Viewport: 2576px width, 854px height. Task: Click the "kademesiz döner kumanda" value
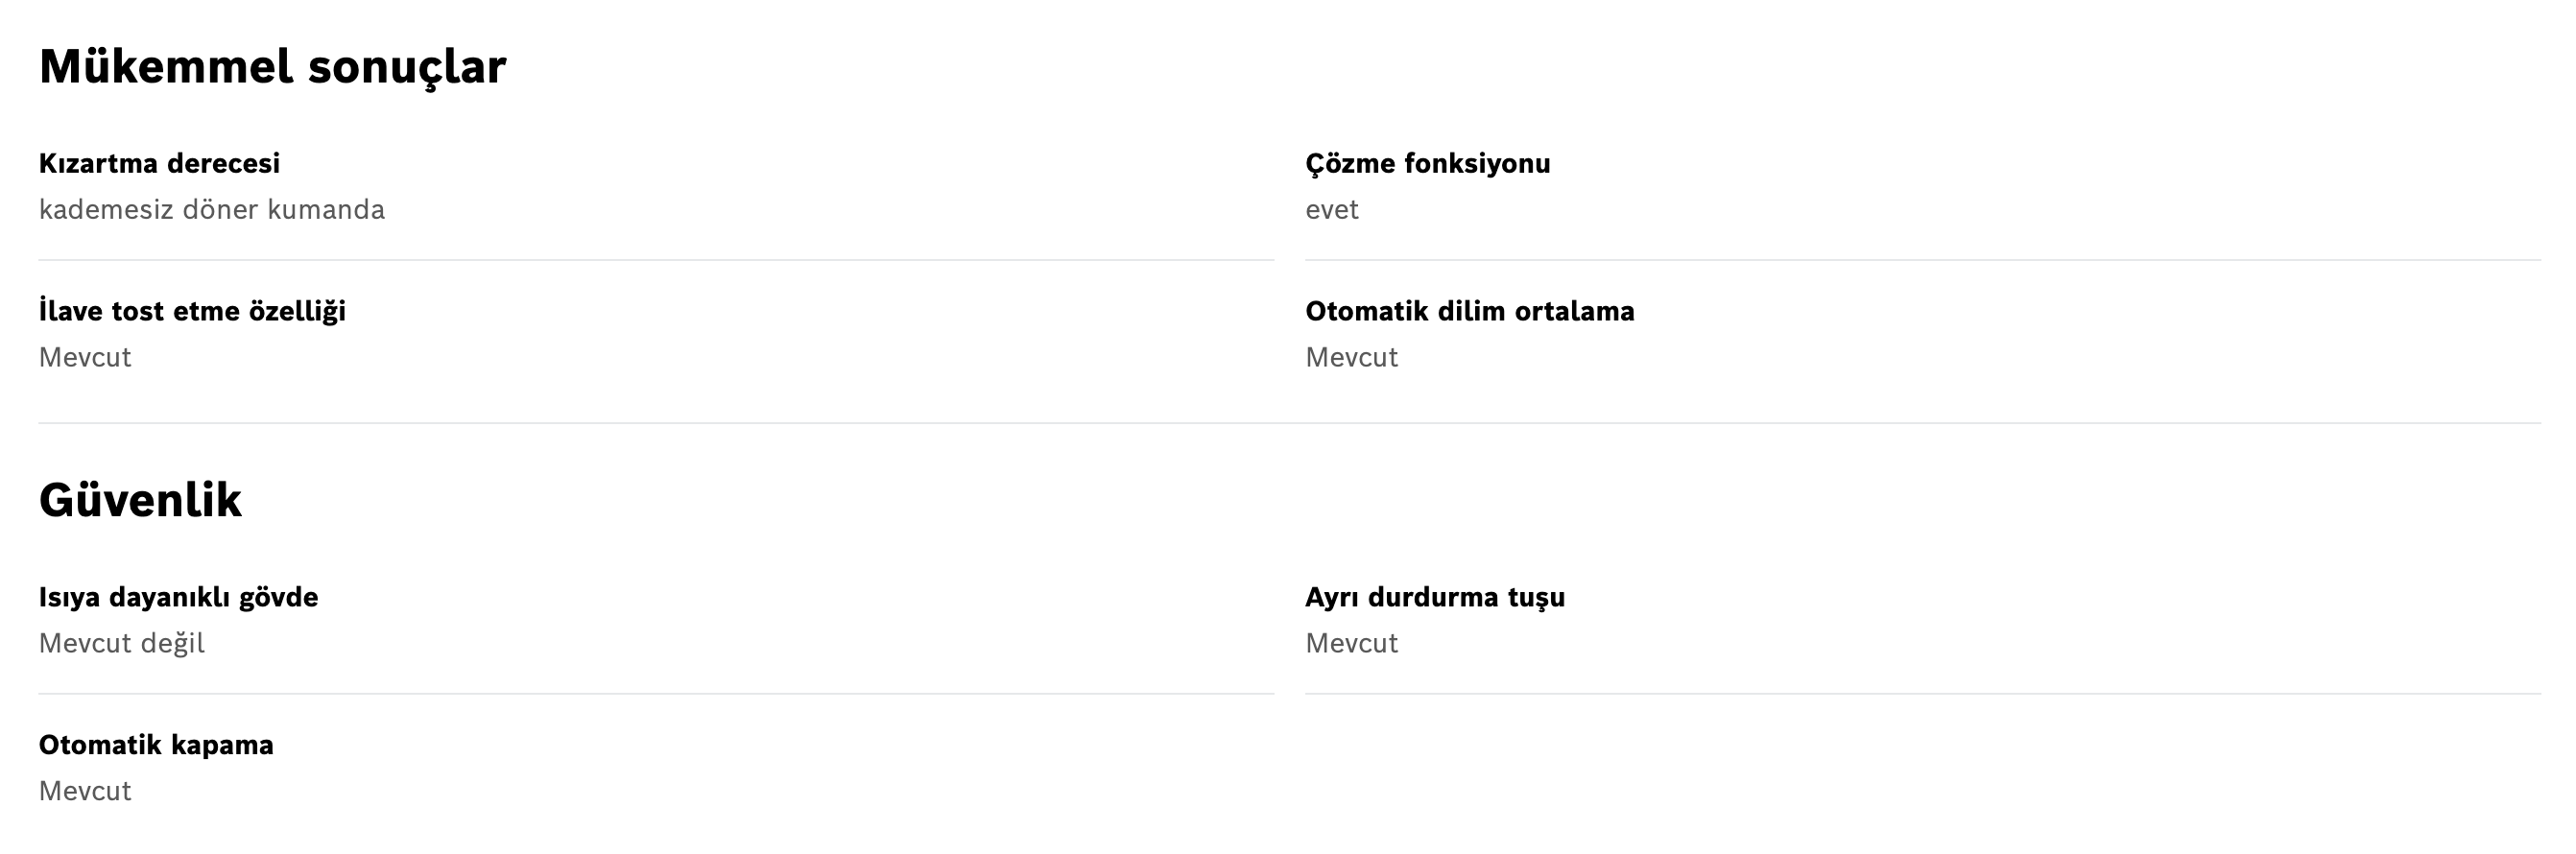(212, 209)
